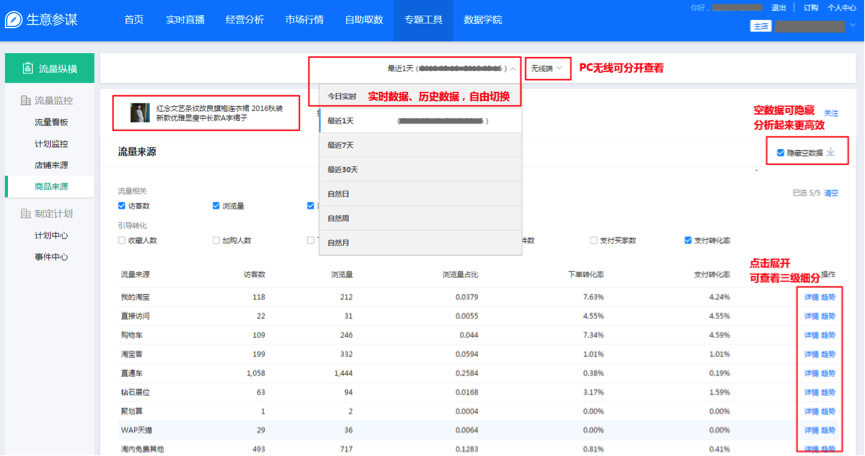Click the 流量纵横 chart icon in sidebar

coord(27,69)
